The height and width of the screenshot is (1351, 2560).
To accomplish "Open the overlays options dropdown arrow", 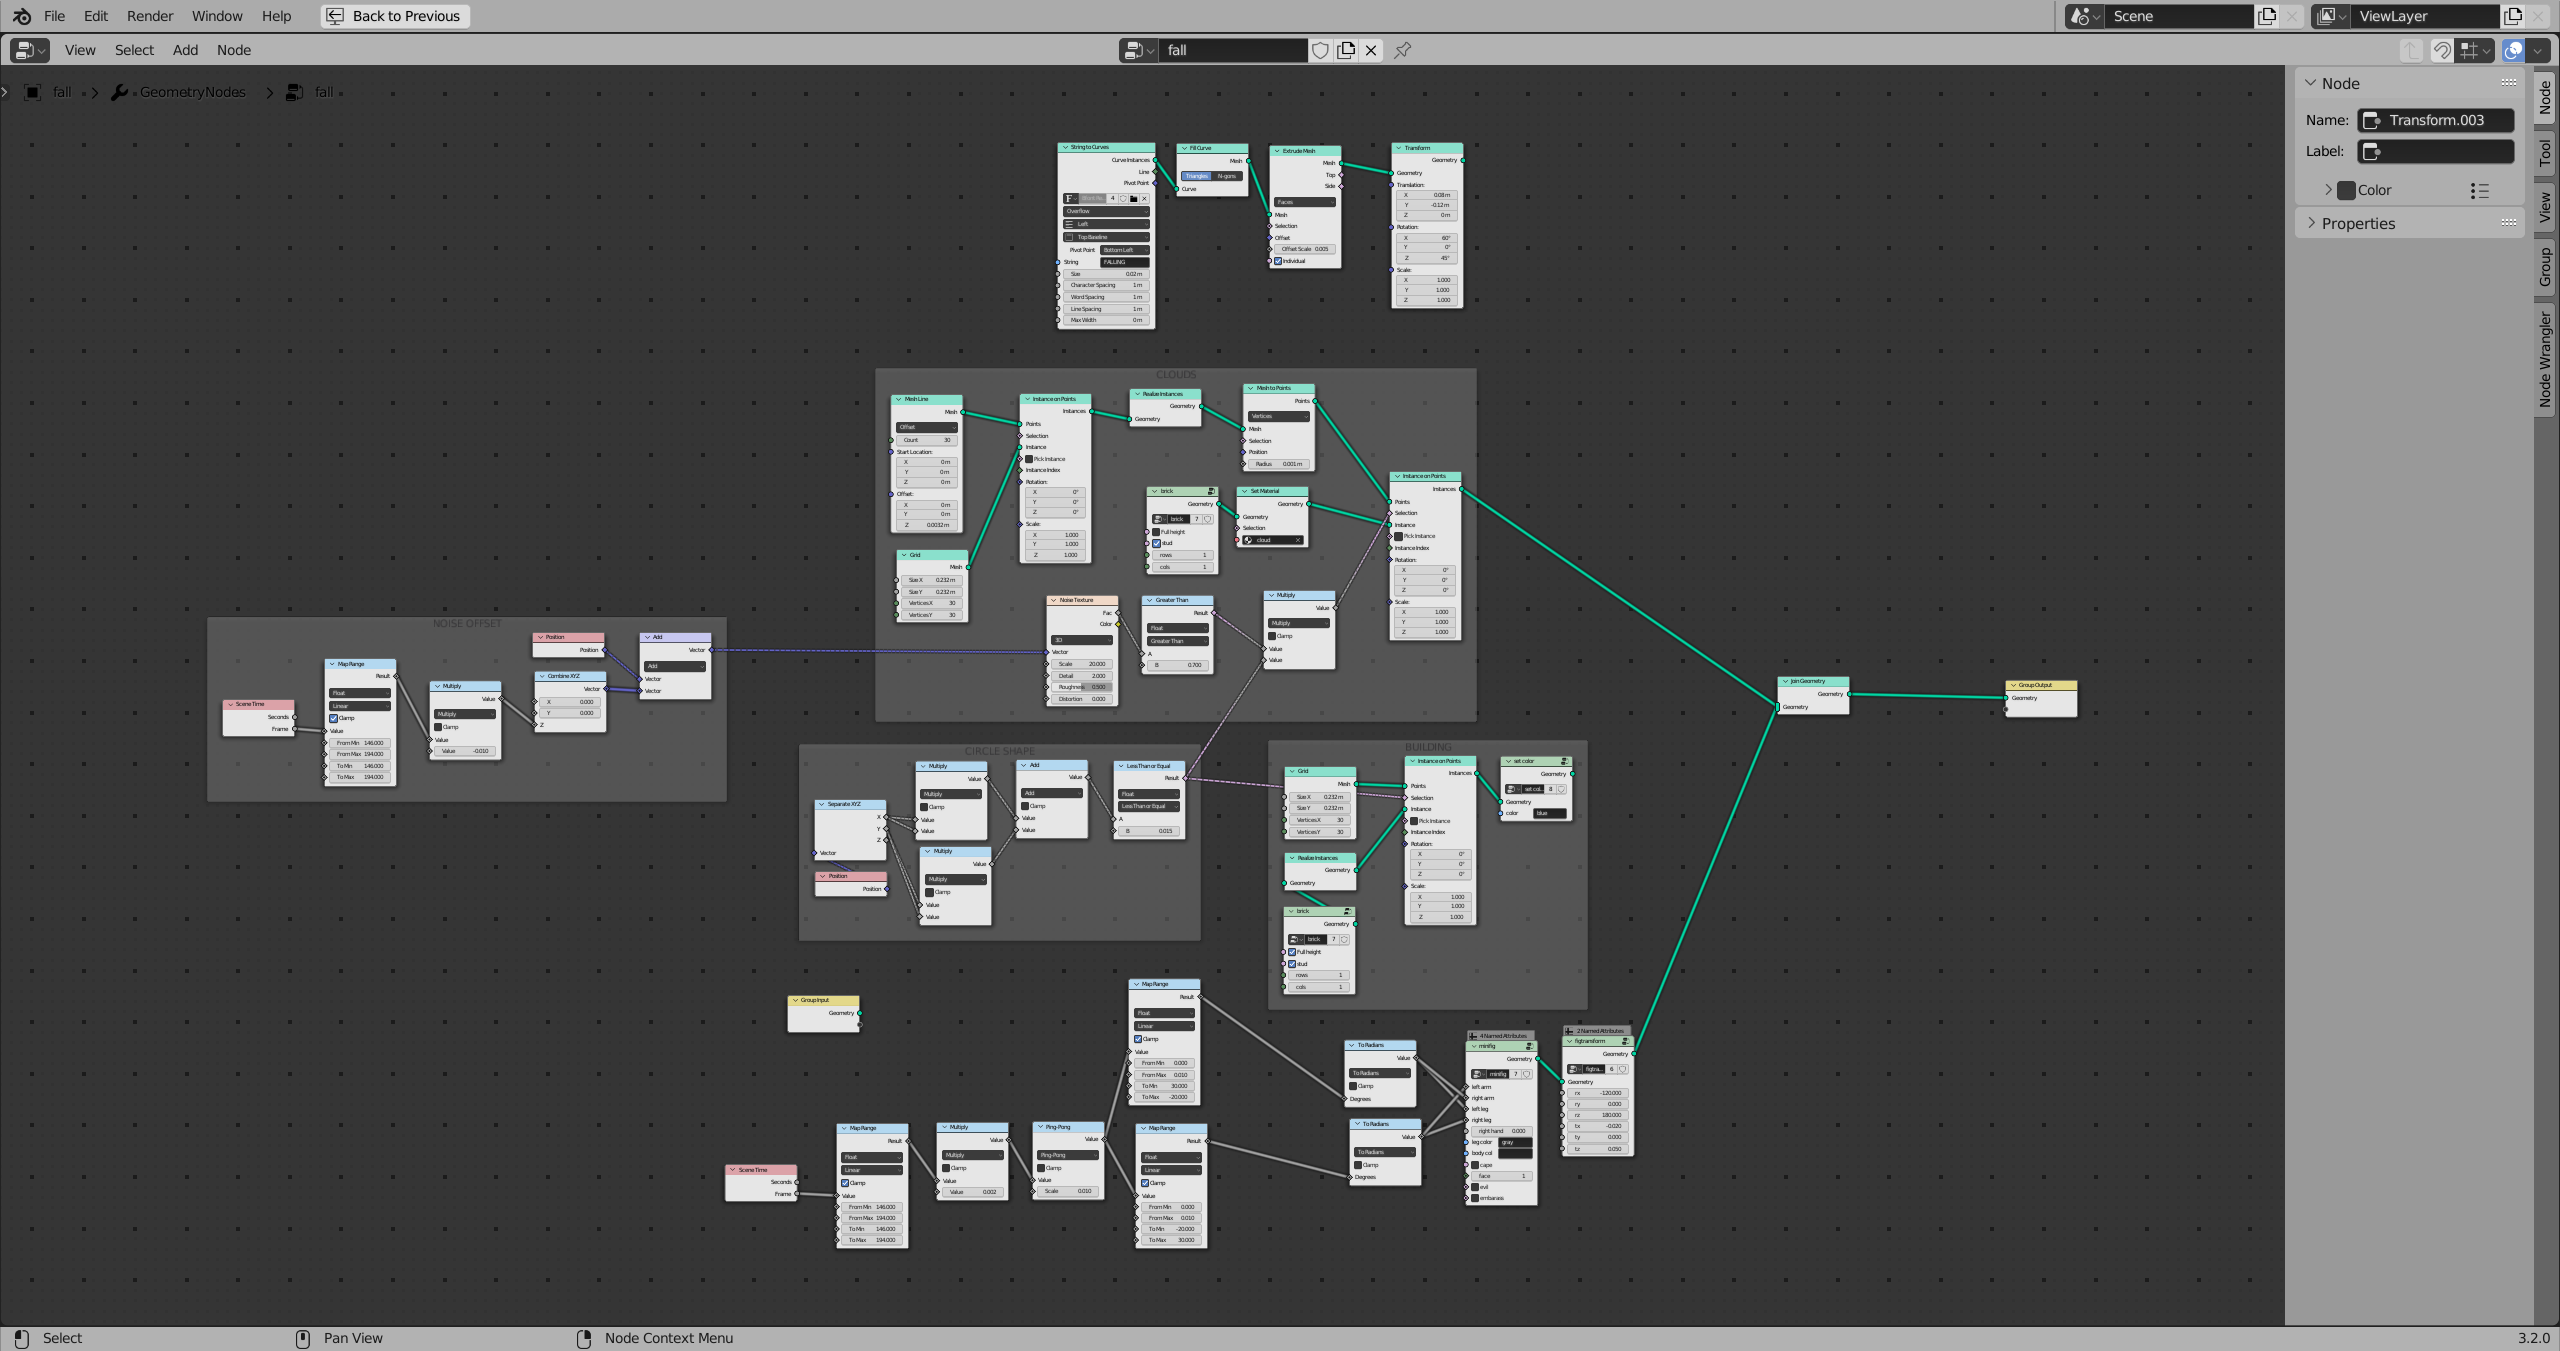I will pyautogui.click(x=2537, y=50).
